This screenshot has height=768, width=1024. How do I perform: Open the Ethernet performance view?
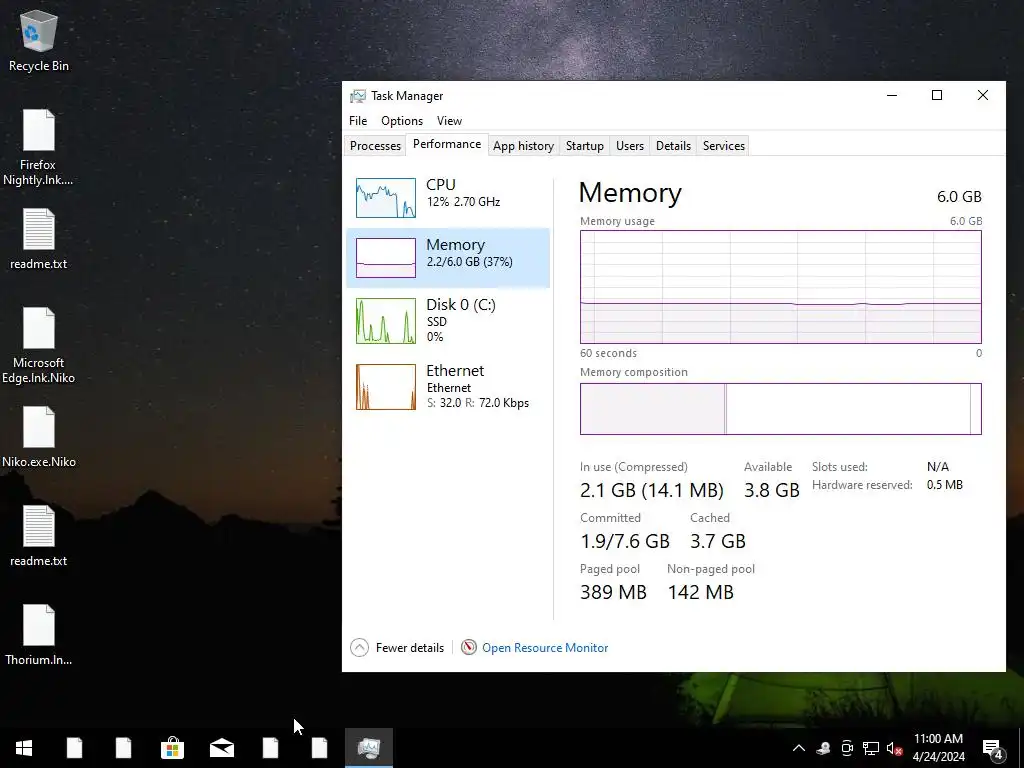click(448, 387)
